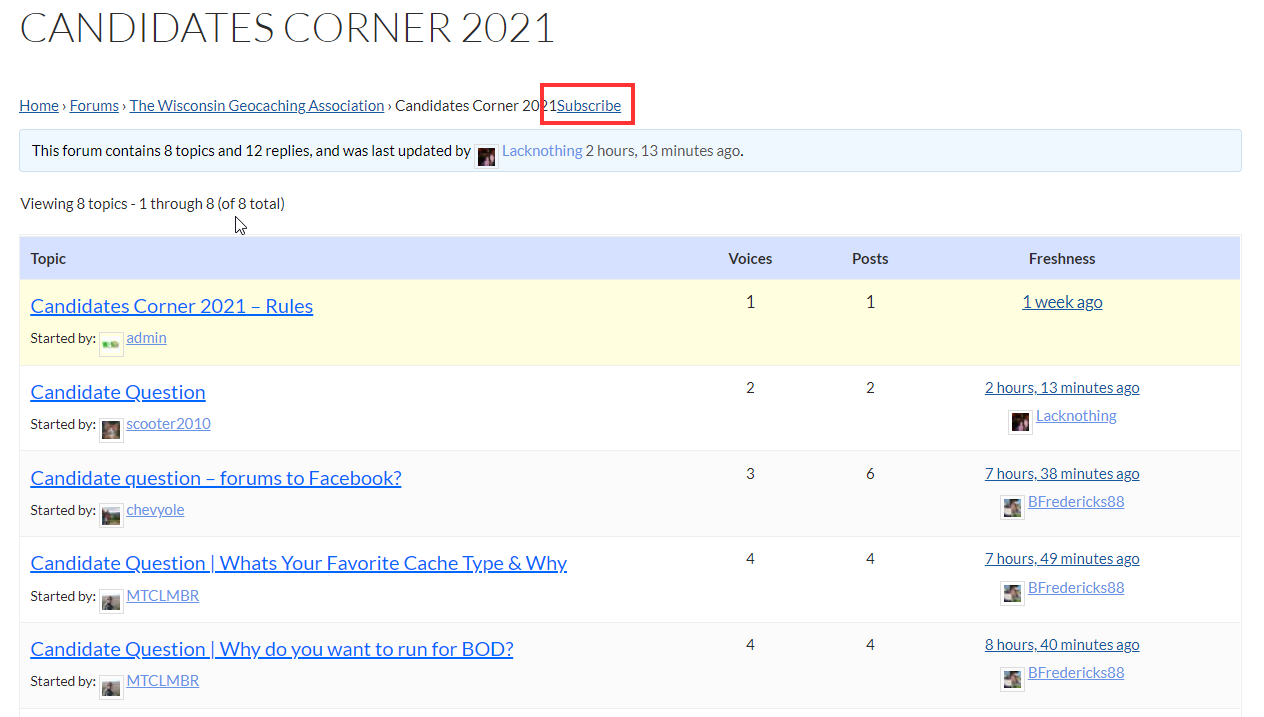Click BFredericks88's avatar in the forums to Facebook row
Image resolution: width=1264 pixels, height=717 pixels.
[x=1012, y=508]
